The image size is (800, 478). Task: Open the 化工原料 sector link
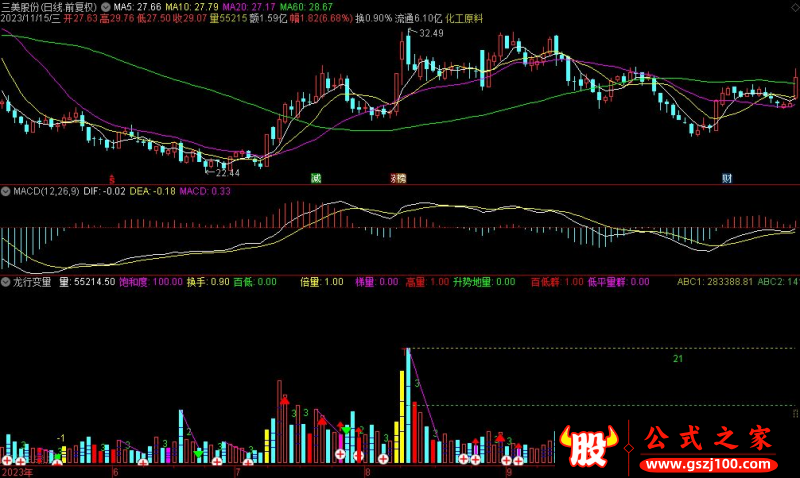464,18
